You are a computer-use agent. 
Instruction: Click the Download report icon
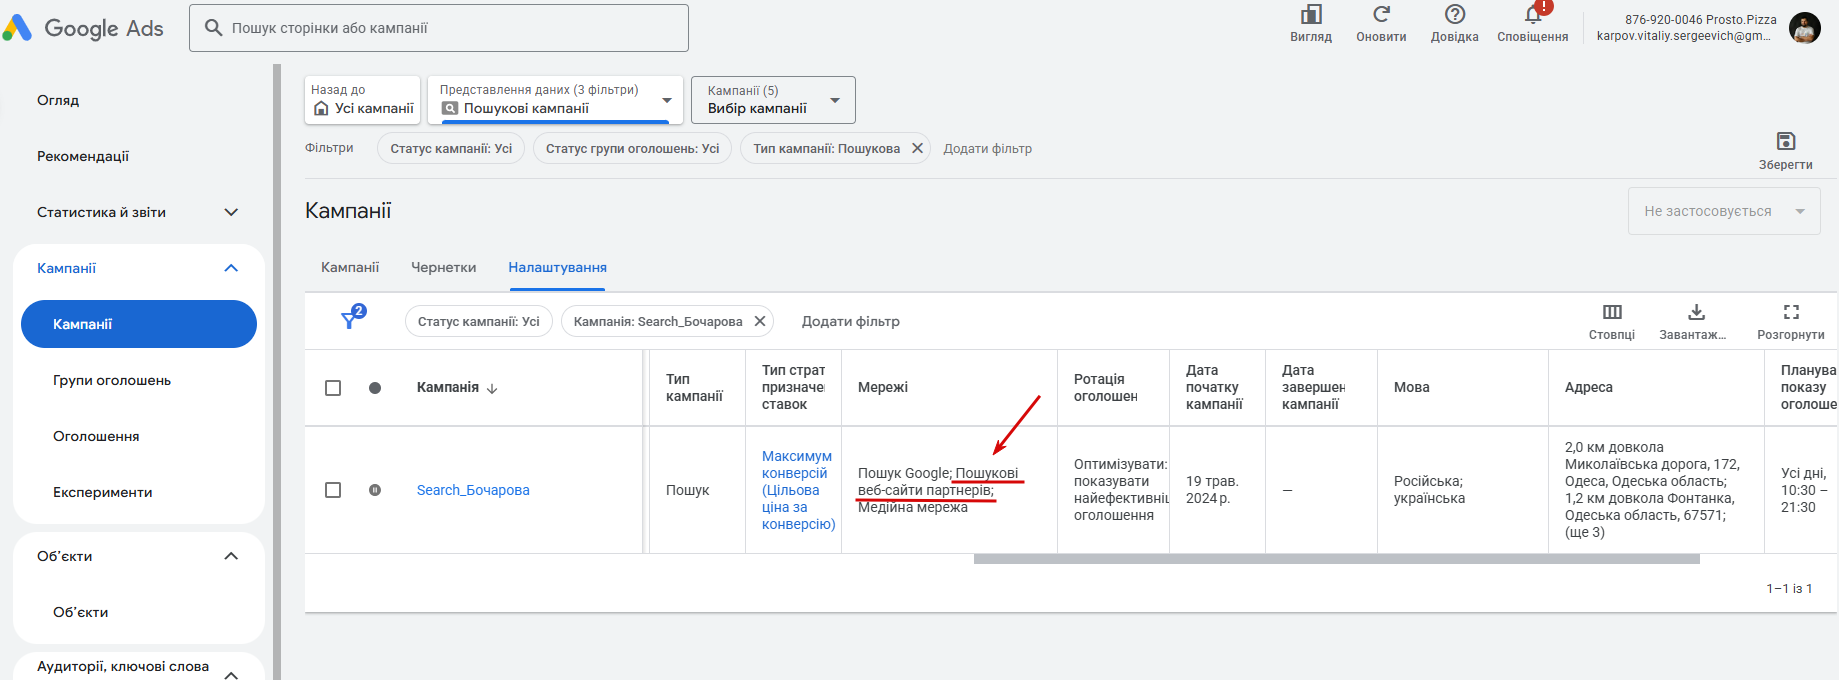click(x=1696, y=312)
